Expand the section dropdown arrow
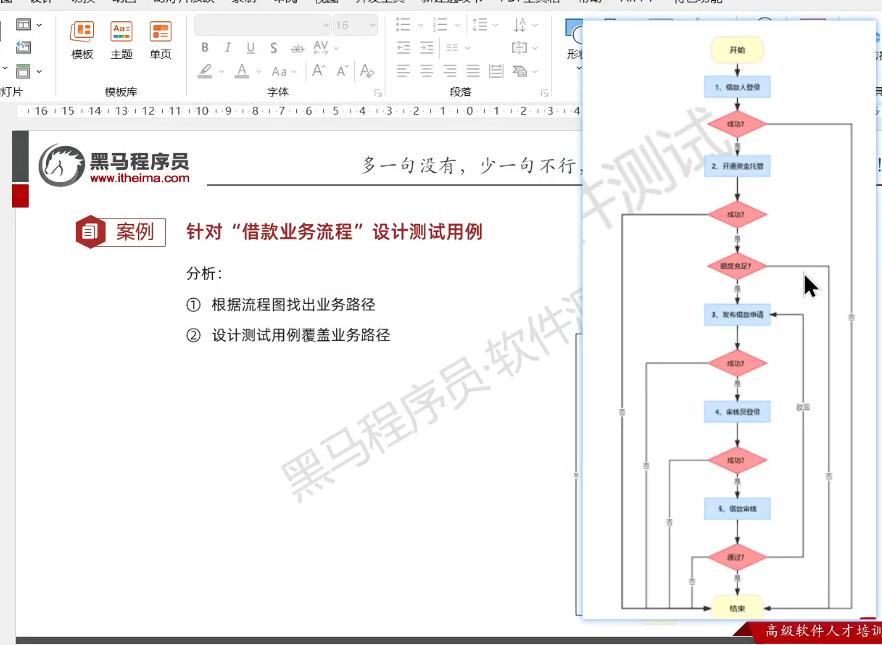The width and height of the screenshot is (882, 645). [39, 71]
